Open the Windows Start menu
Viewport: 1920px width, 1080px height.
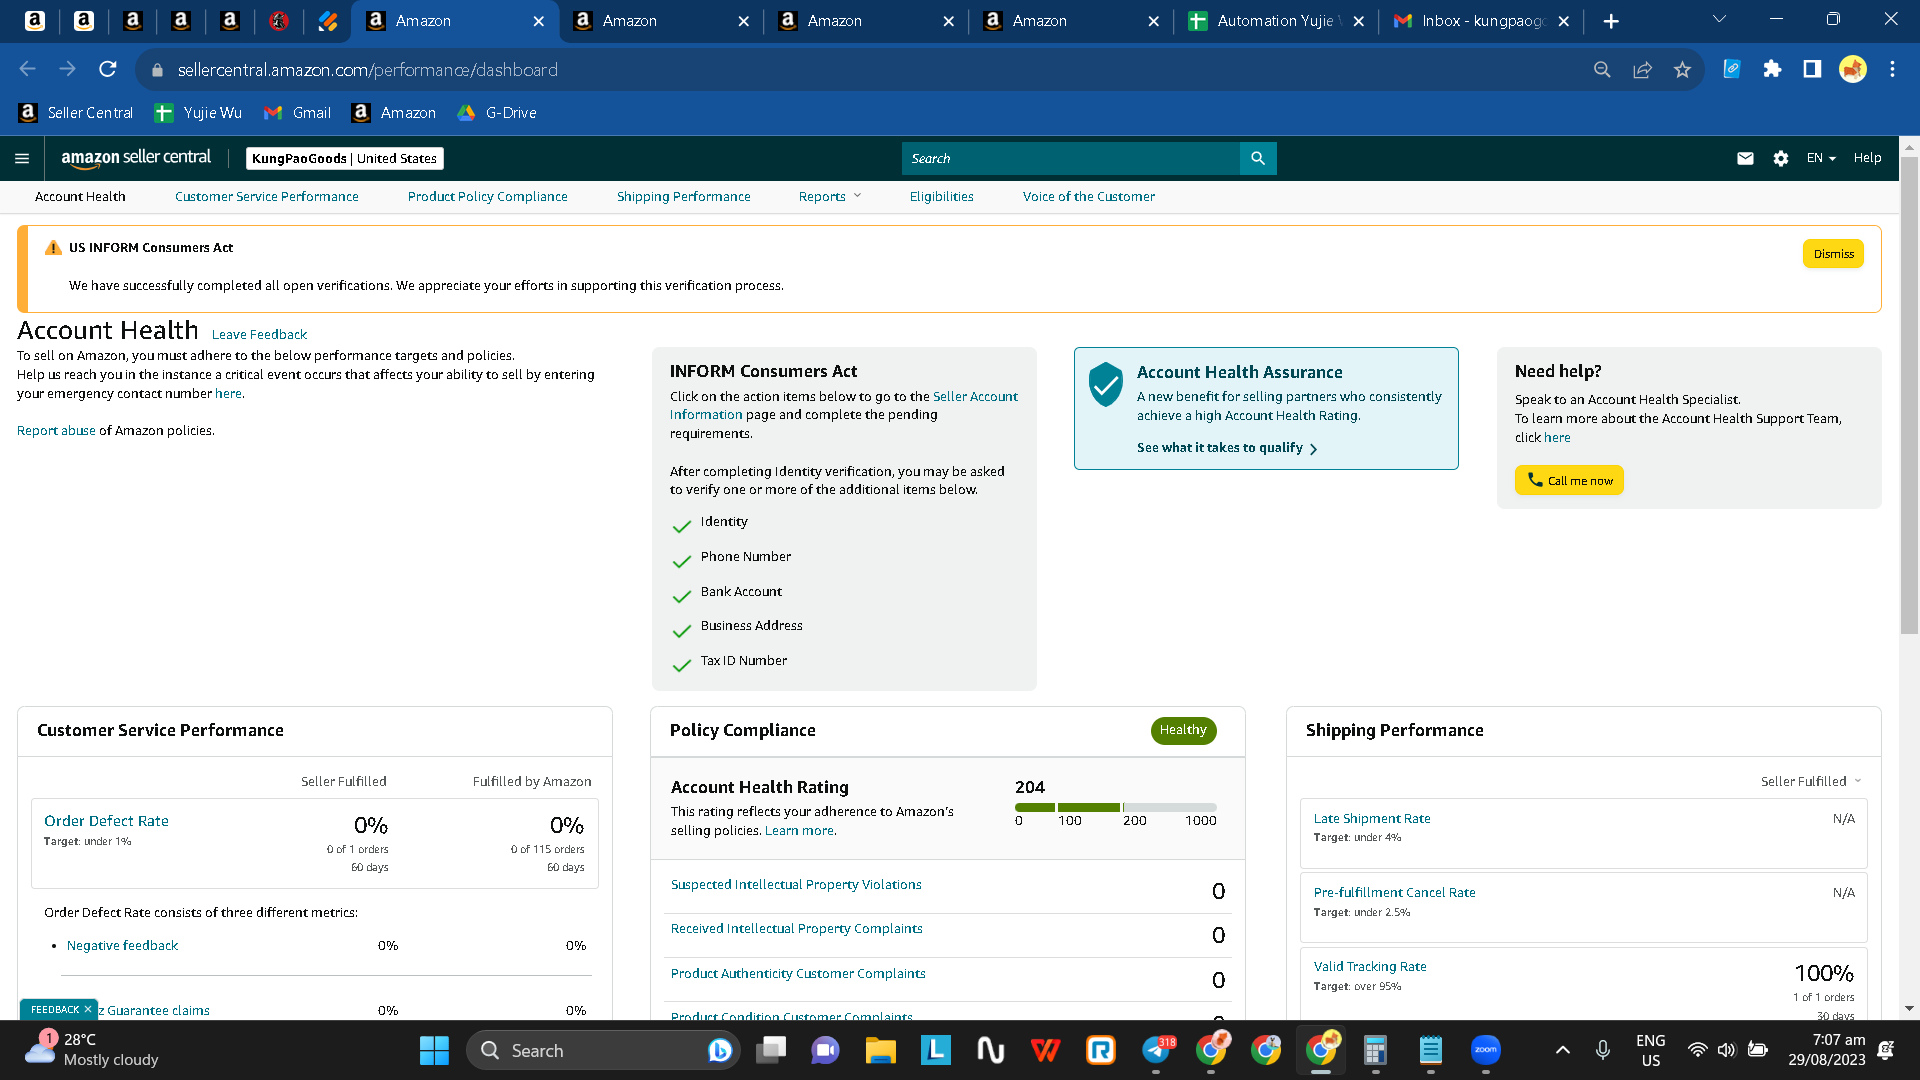click(434, 1050)
